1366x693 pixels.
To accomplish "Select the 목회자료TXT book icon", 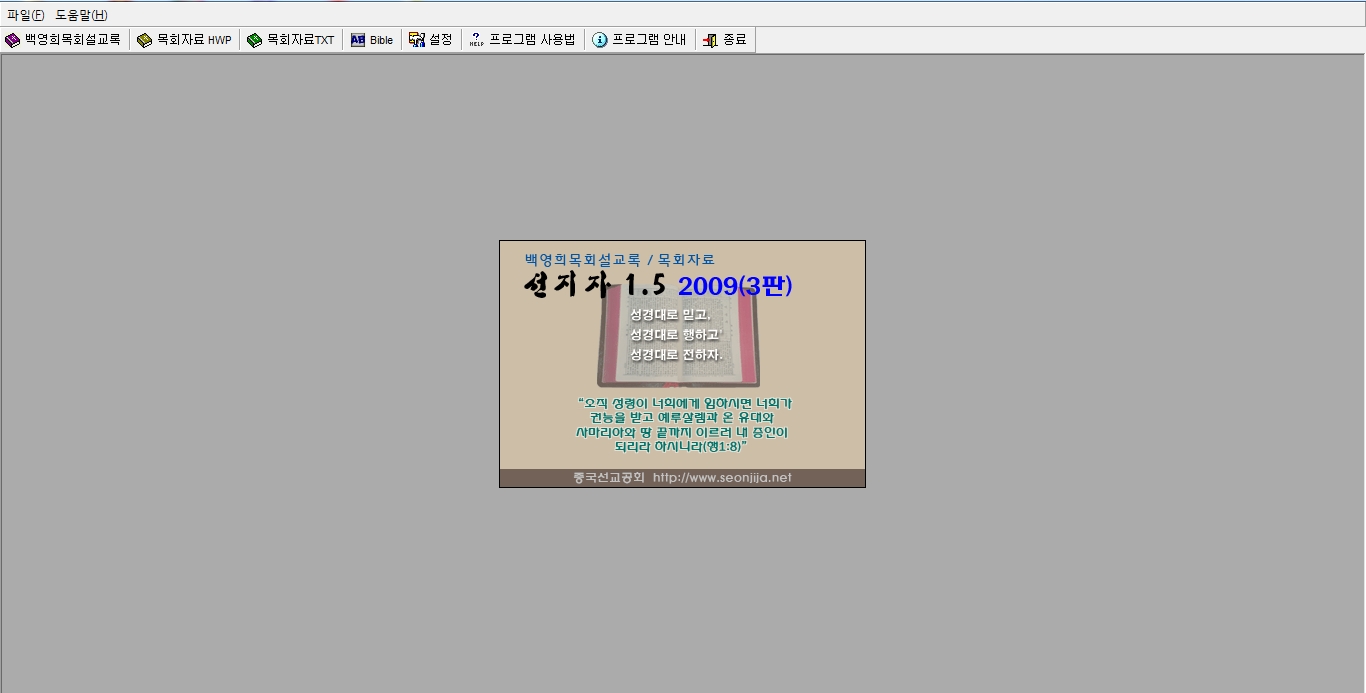I will coord(253,40).
